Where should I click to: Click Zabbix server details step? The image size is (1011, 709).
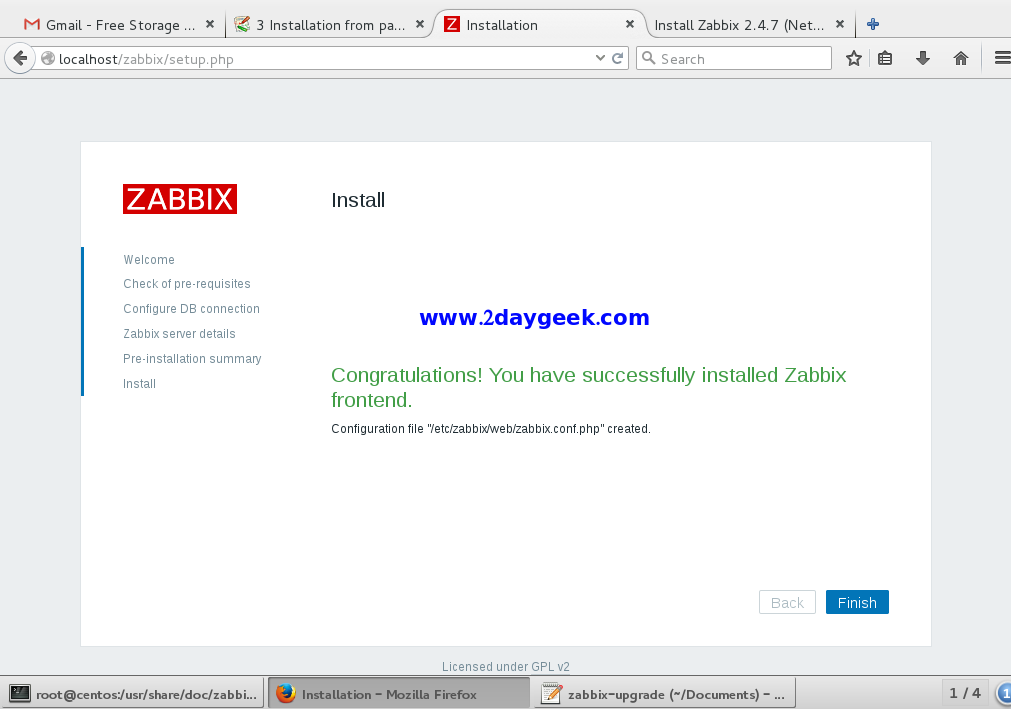click(179, 333)
